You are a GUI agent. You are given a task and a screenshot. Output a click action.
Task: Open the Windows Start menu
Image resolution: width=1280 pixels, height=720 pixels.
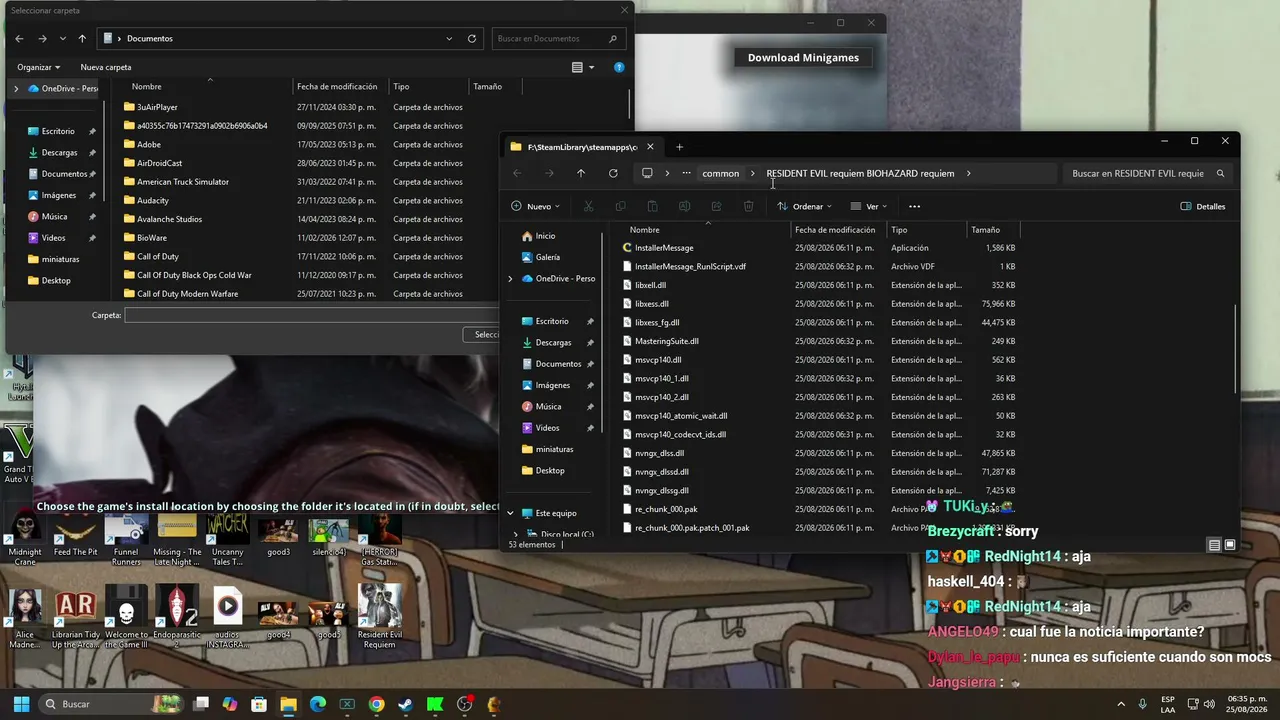(x=21, y=704)
